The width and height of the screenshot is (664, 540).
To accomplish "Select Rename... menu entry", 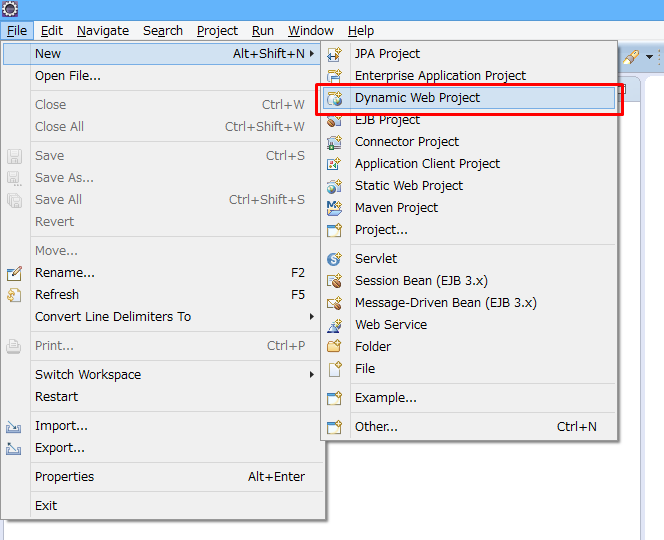I will click(x=161, y=273).
